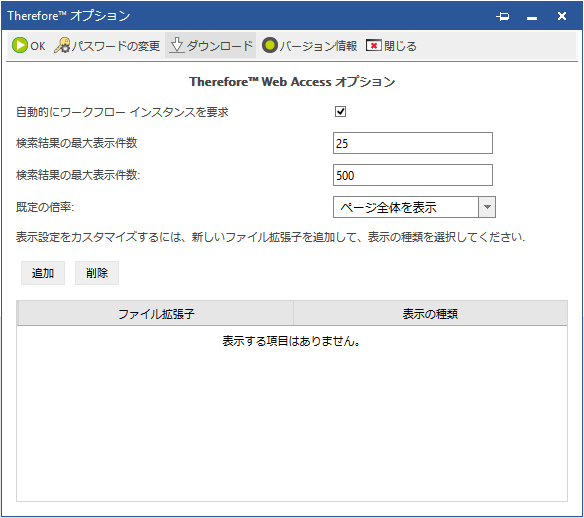The width and height of the screenshot is (584, 518).
Task: Click the 既定の倍率 label
Action: point(45,207)
